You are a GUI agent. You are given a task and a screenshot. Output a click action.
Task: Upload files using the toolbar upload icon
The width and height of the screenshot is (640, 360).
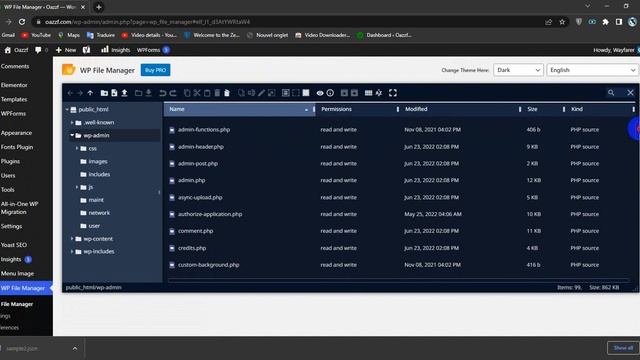pyautogui.click(x=124, y=93)
